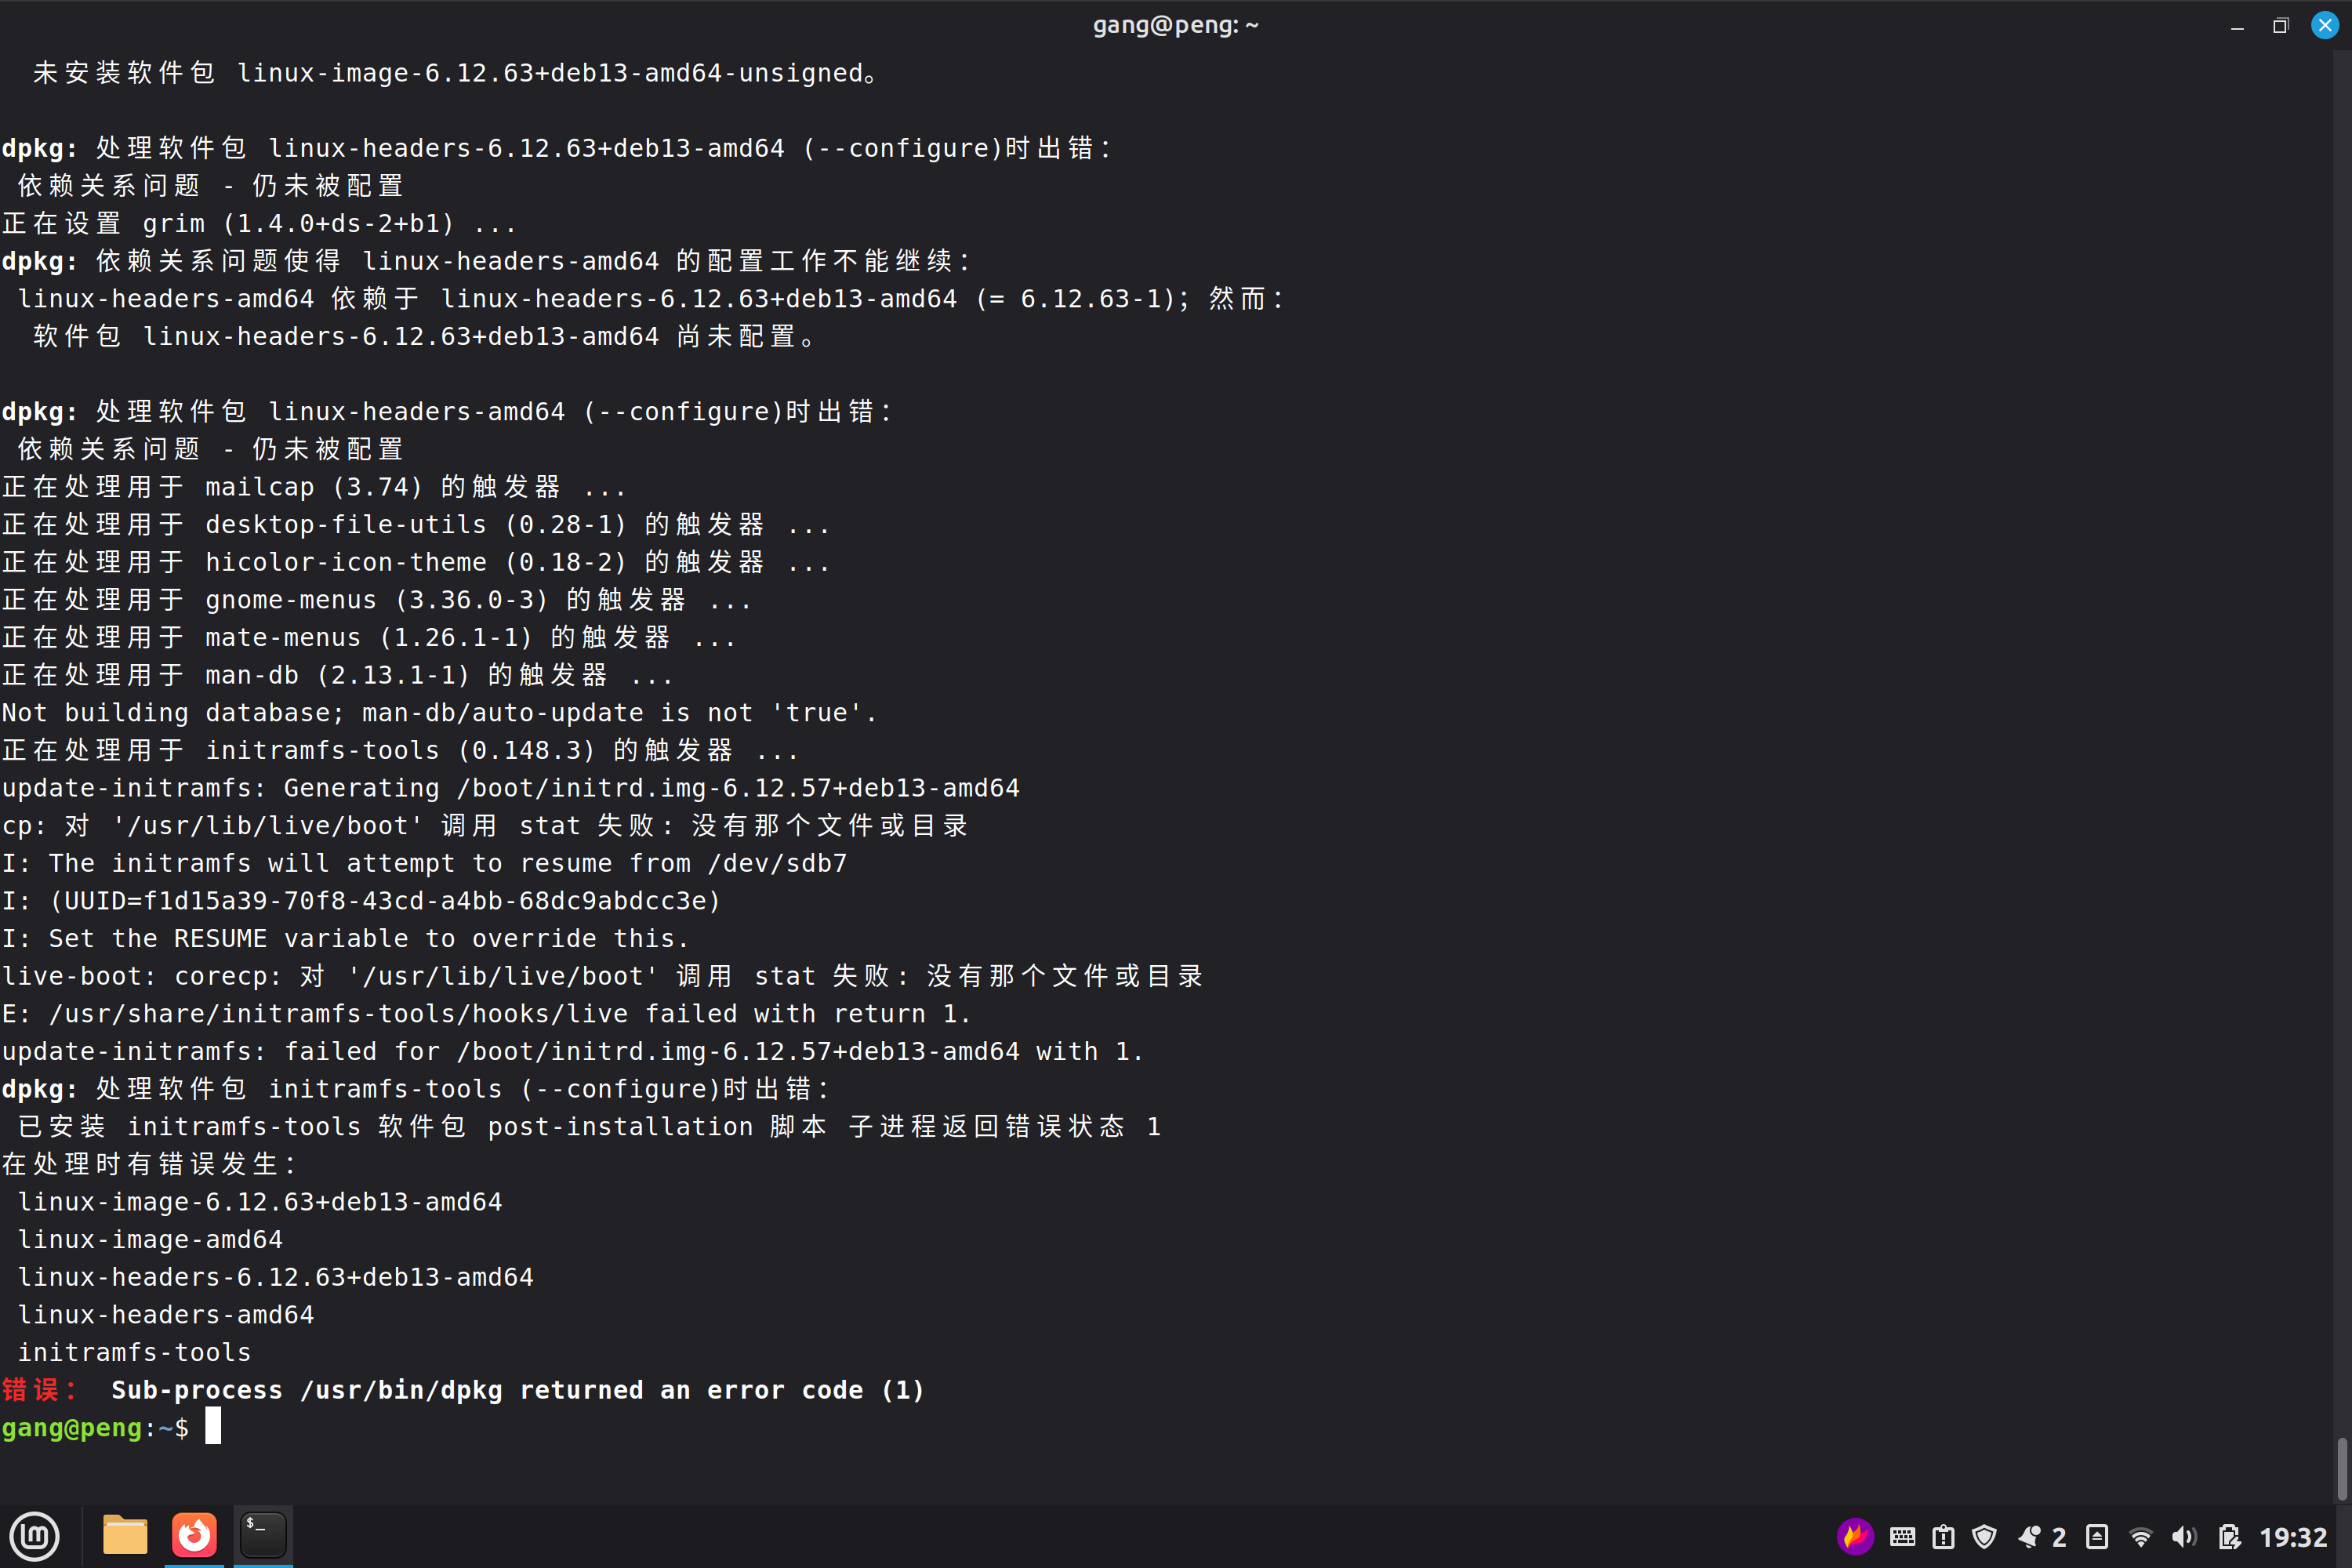This screenshot has width=2352, height=1568.
Task: Open the Linux Mint start menu
Action: click(35, 1536)
